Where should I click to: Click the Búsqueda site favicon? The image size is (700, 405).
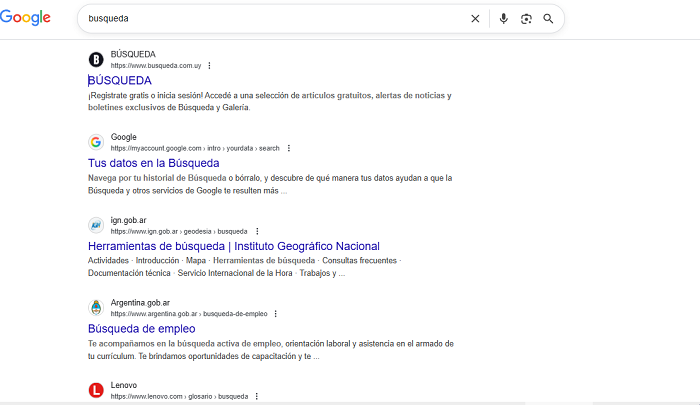[x=96, y=59]
